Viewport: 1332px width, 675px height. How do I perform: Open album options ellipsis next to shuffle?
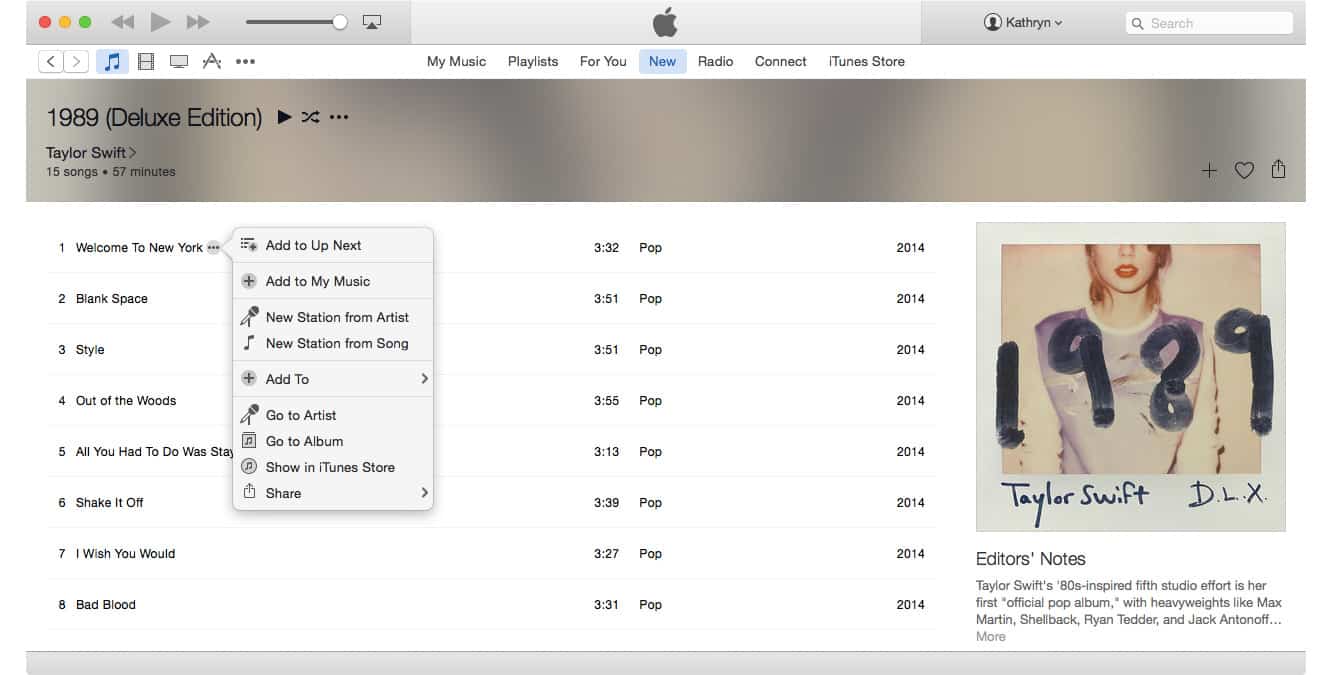pyautogui.click(x=339, y=118)
